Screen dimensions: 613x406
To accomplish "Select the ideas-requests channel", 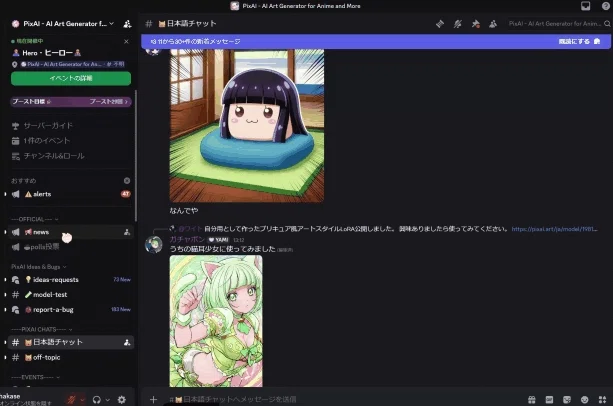I will click(x=71, y=280).
